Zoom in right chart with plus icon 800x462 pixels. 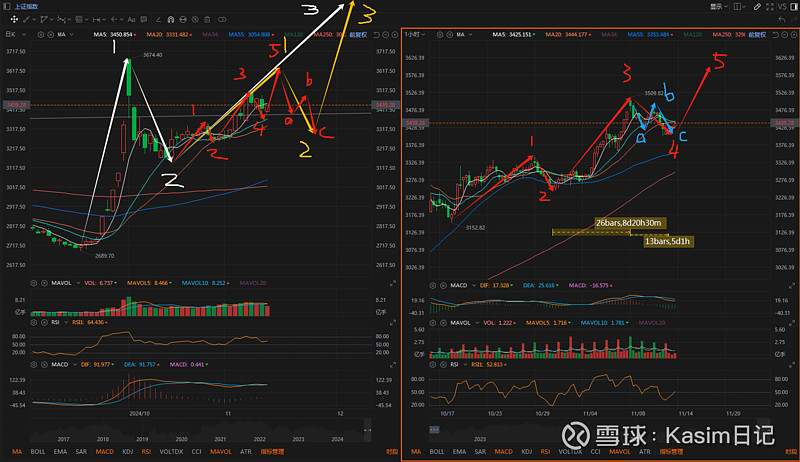(794, 35)
